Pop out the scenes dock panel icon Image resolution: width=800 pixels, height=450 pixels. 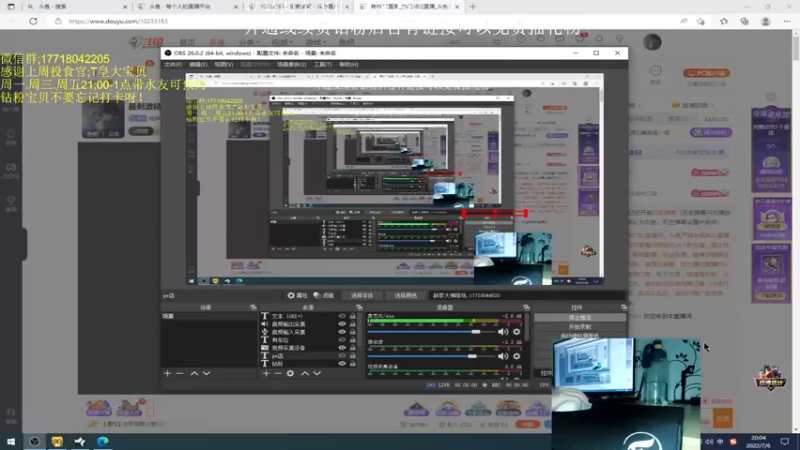coord(253,308)
